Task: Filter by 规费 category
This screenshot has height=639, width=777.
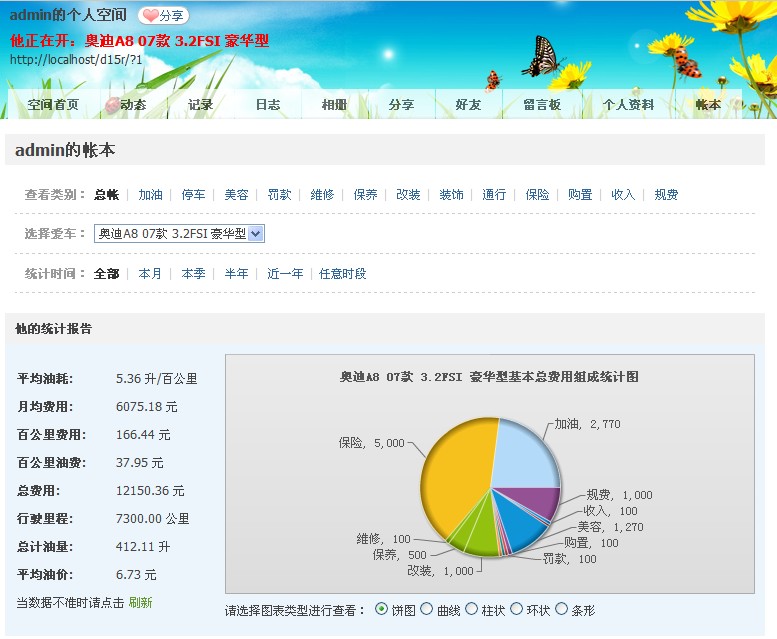Action: pyautogui.click(x=666, y=195)
